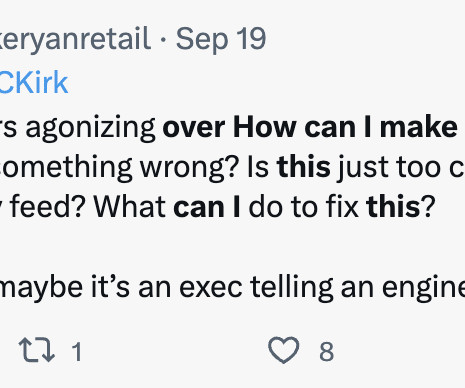Click the words 'do to fix'

304,206
